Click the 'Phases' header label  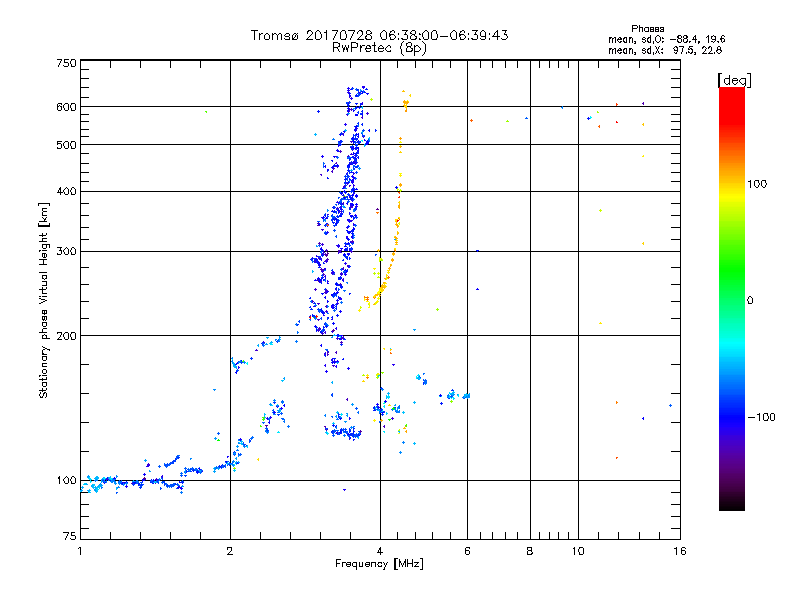[647, 29]
